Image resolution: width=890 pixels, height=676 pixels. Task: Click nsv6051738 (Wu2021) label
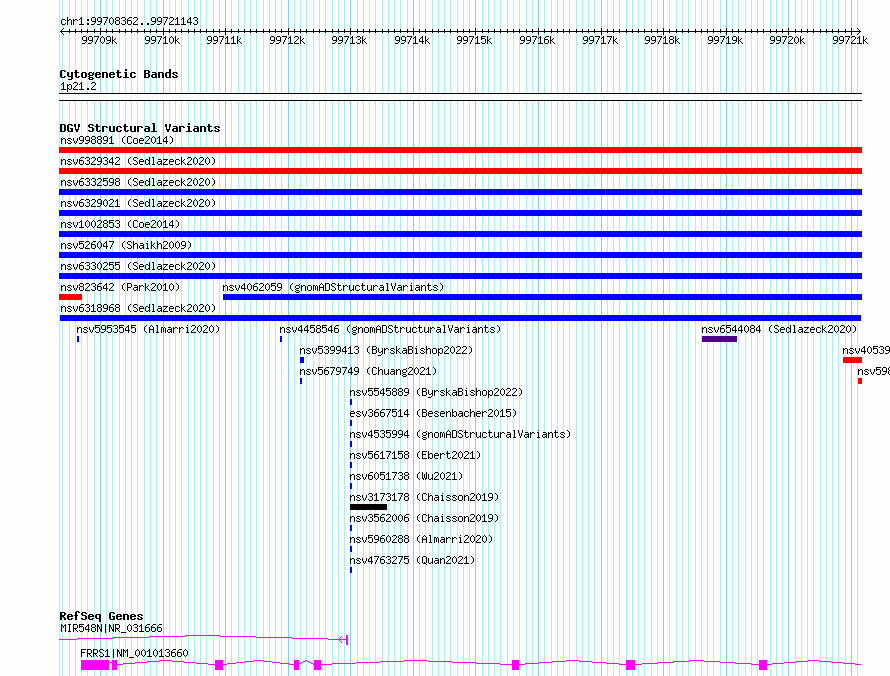pyautogui.click(x=406, y=476)
